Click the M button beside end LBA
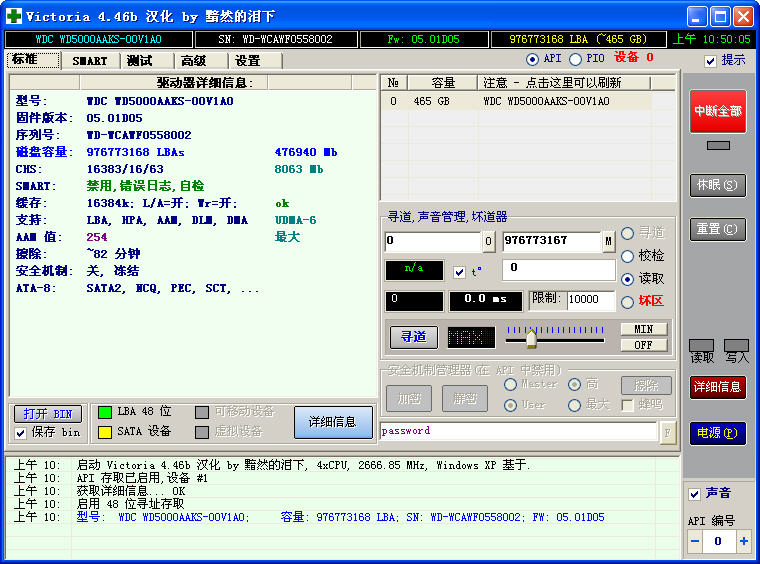The image size is (760, 564). 608,241
